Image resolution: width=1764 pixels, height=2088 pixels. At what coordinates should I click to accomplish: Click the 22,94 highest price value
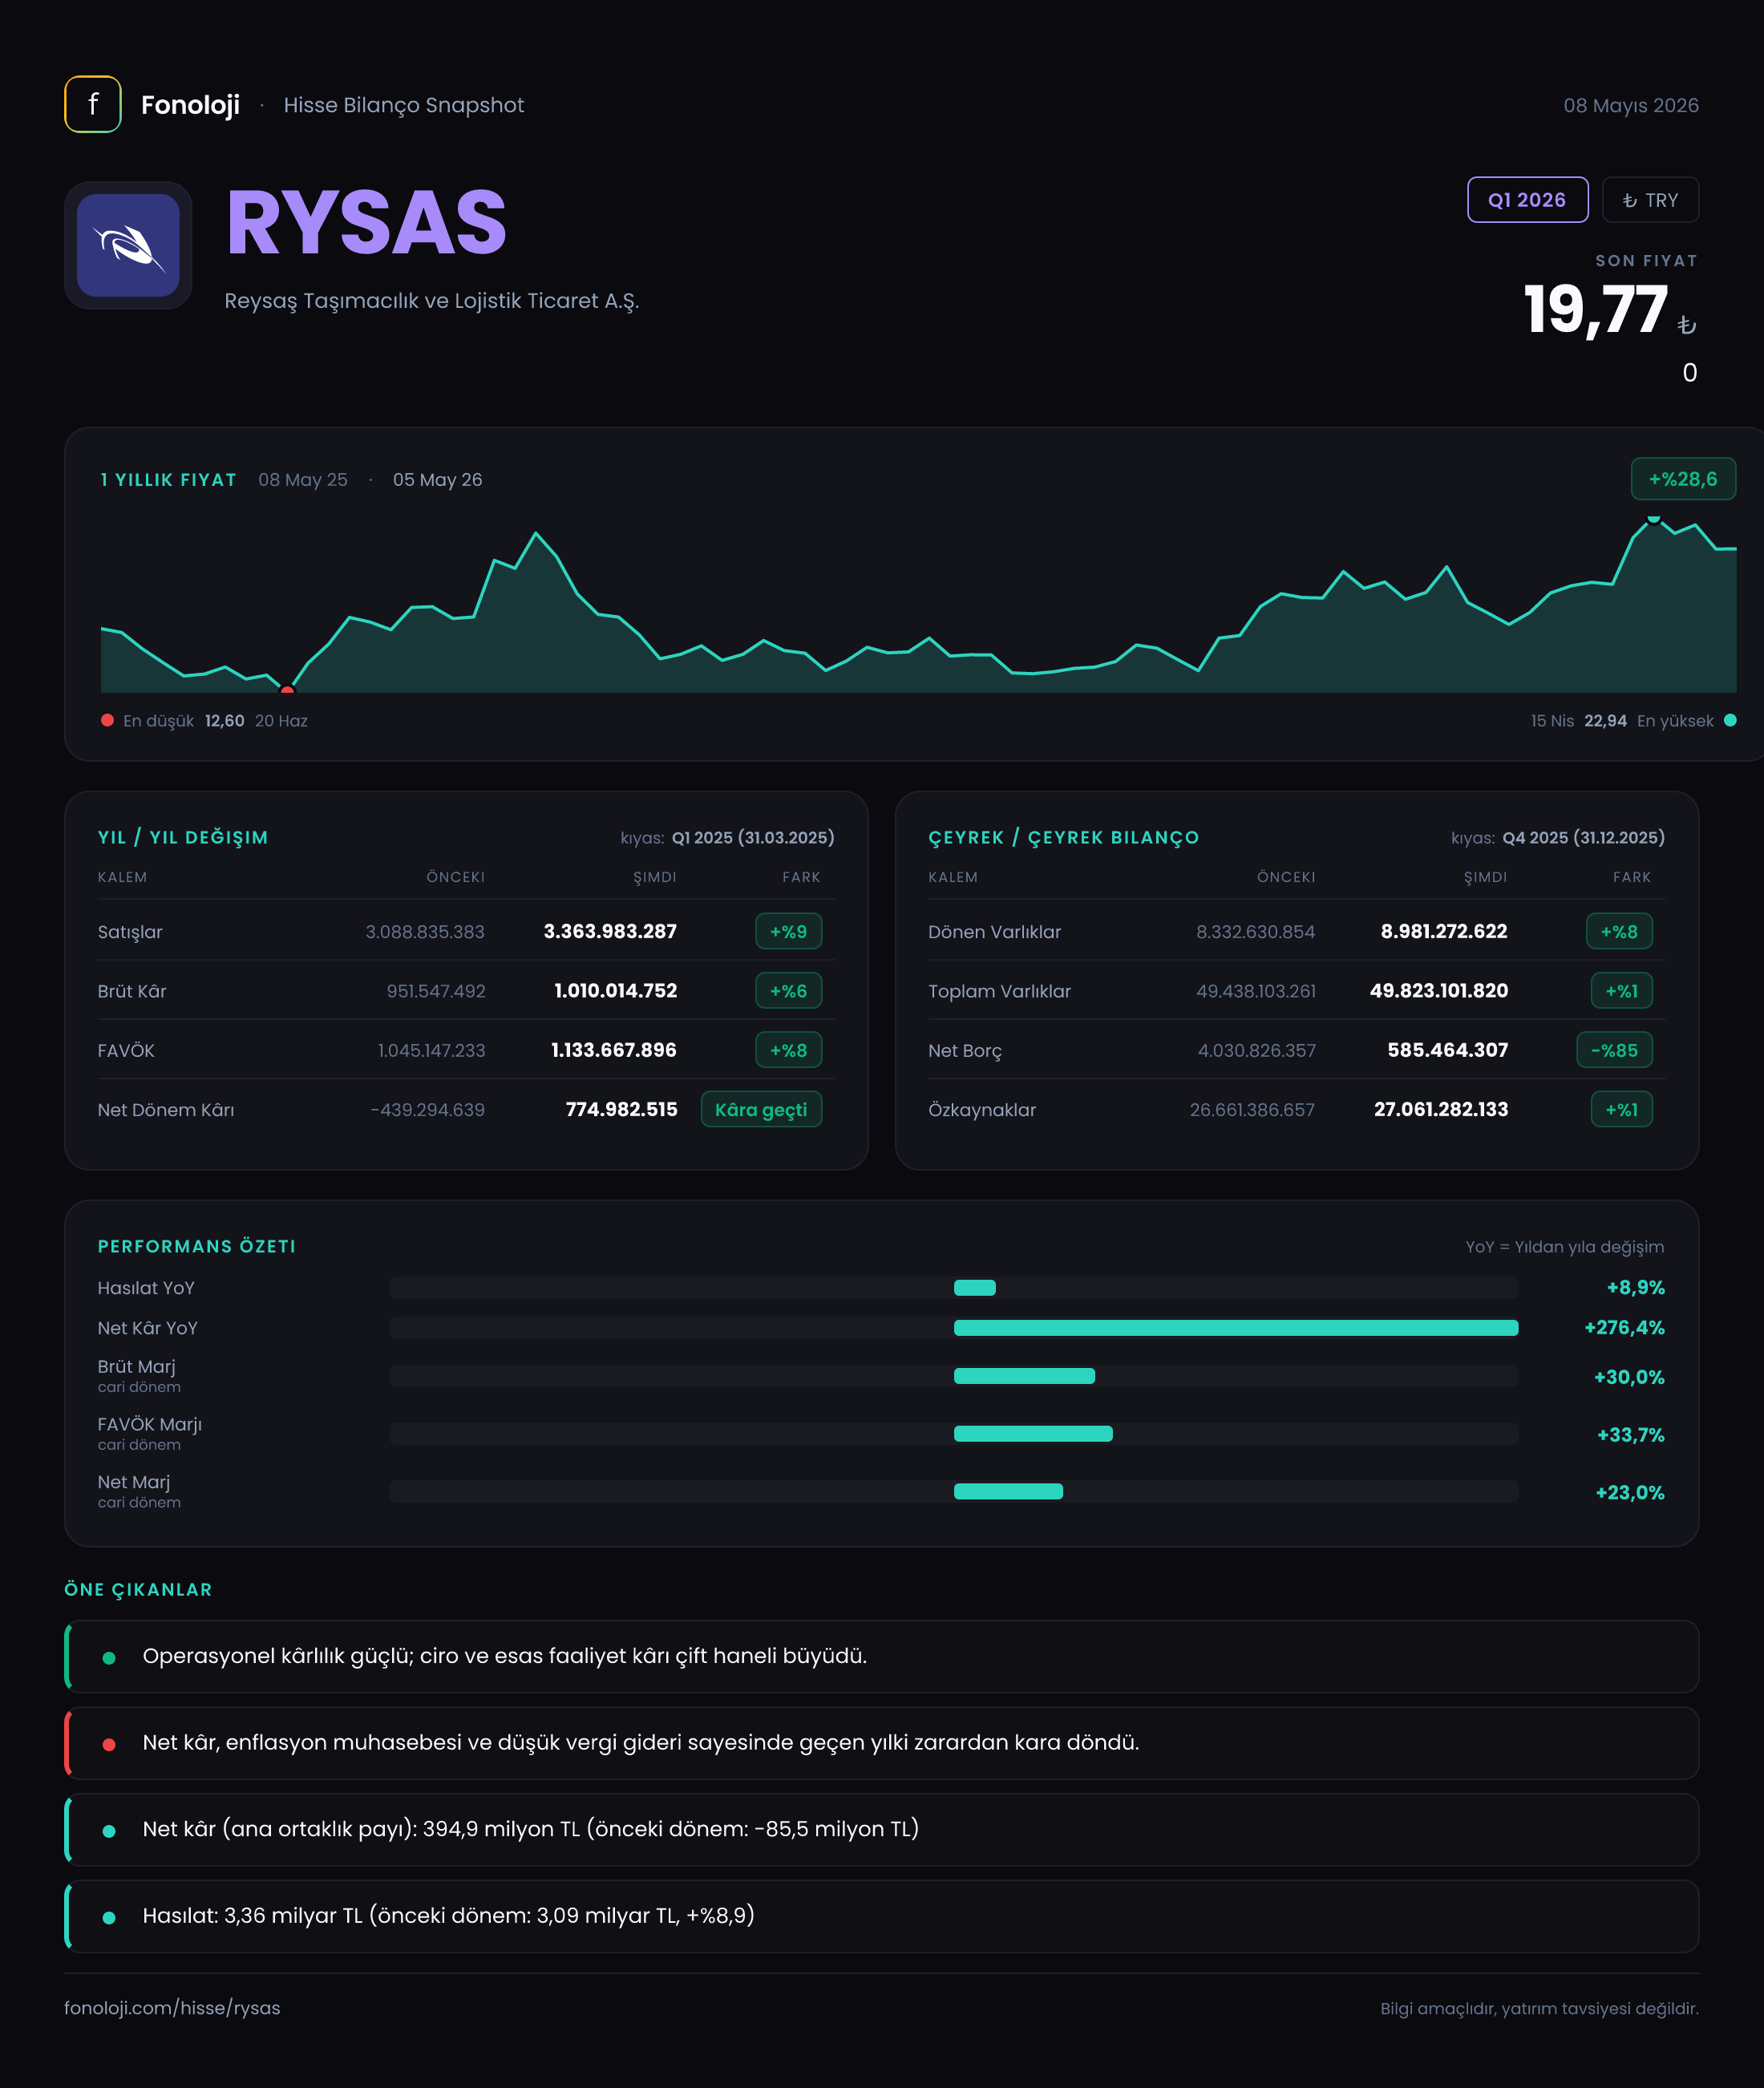pyautogui.click(x=1605, y=720)
